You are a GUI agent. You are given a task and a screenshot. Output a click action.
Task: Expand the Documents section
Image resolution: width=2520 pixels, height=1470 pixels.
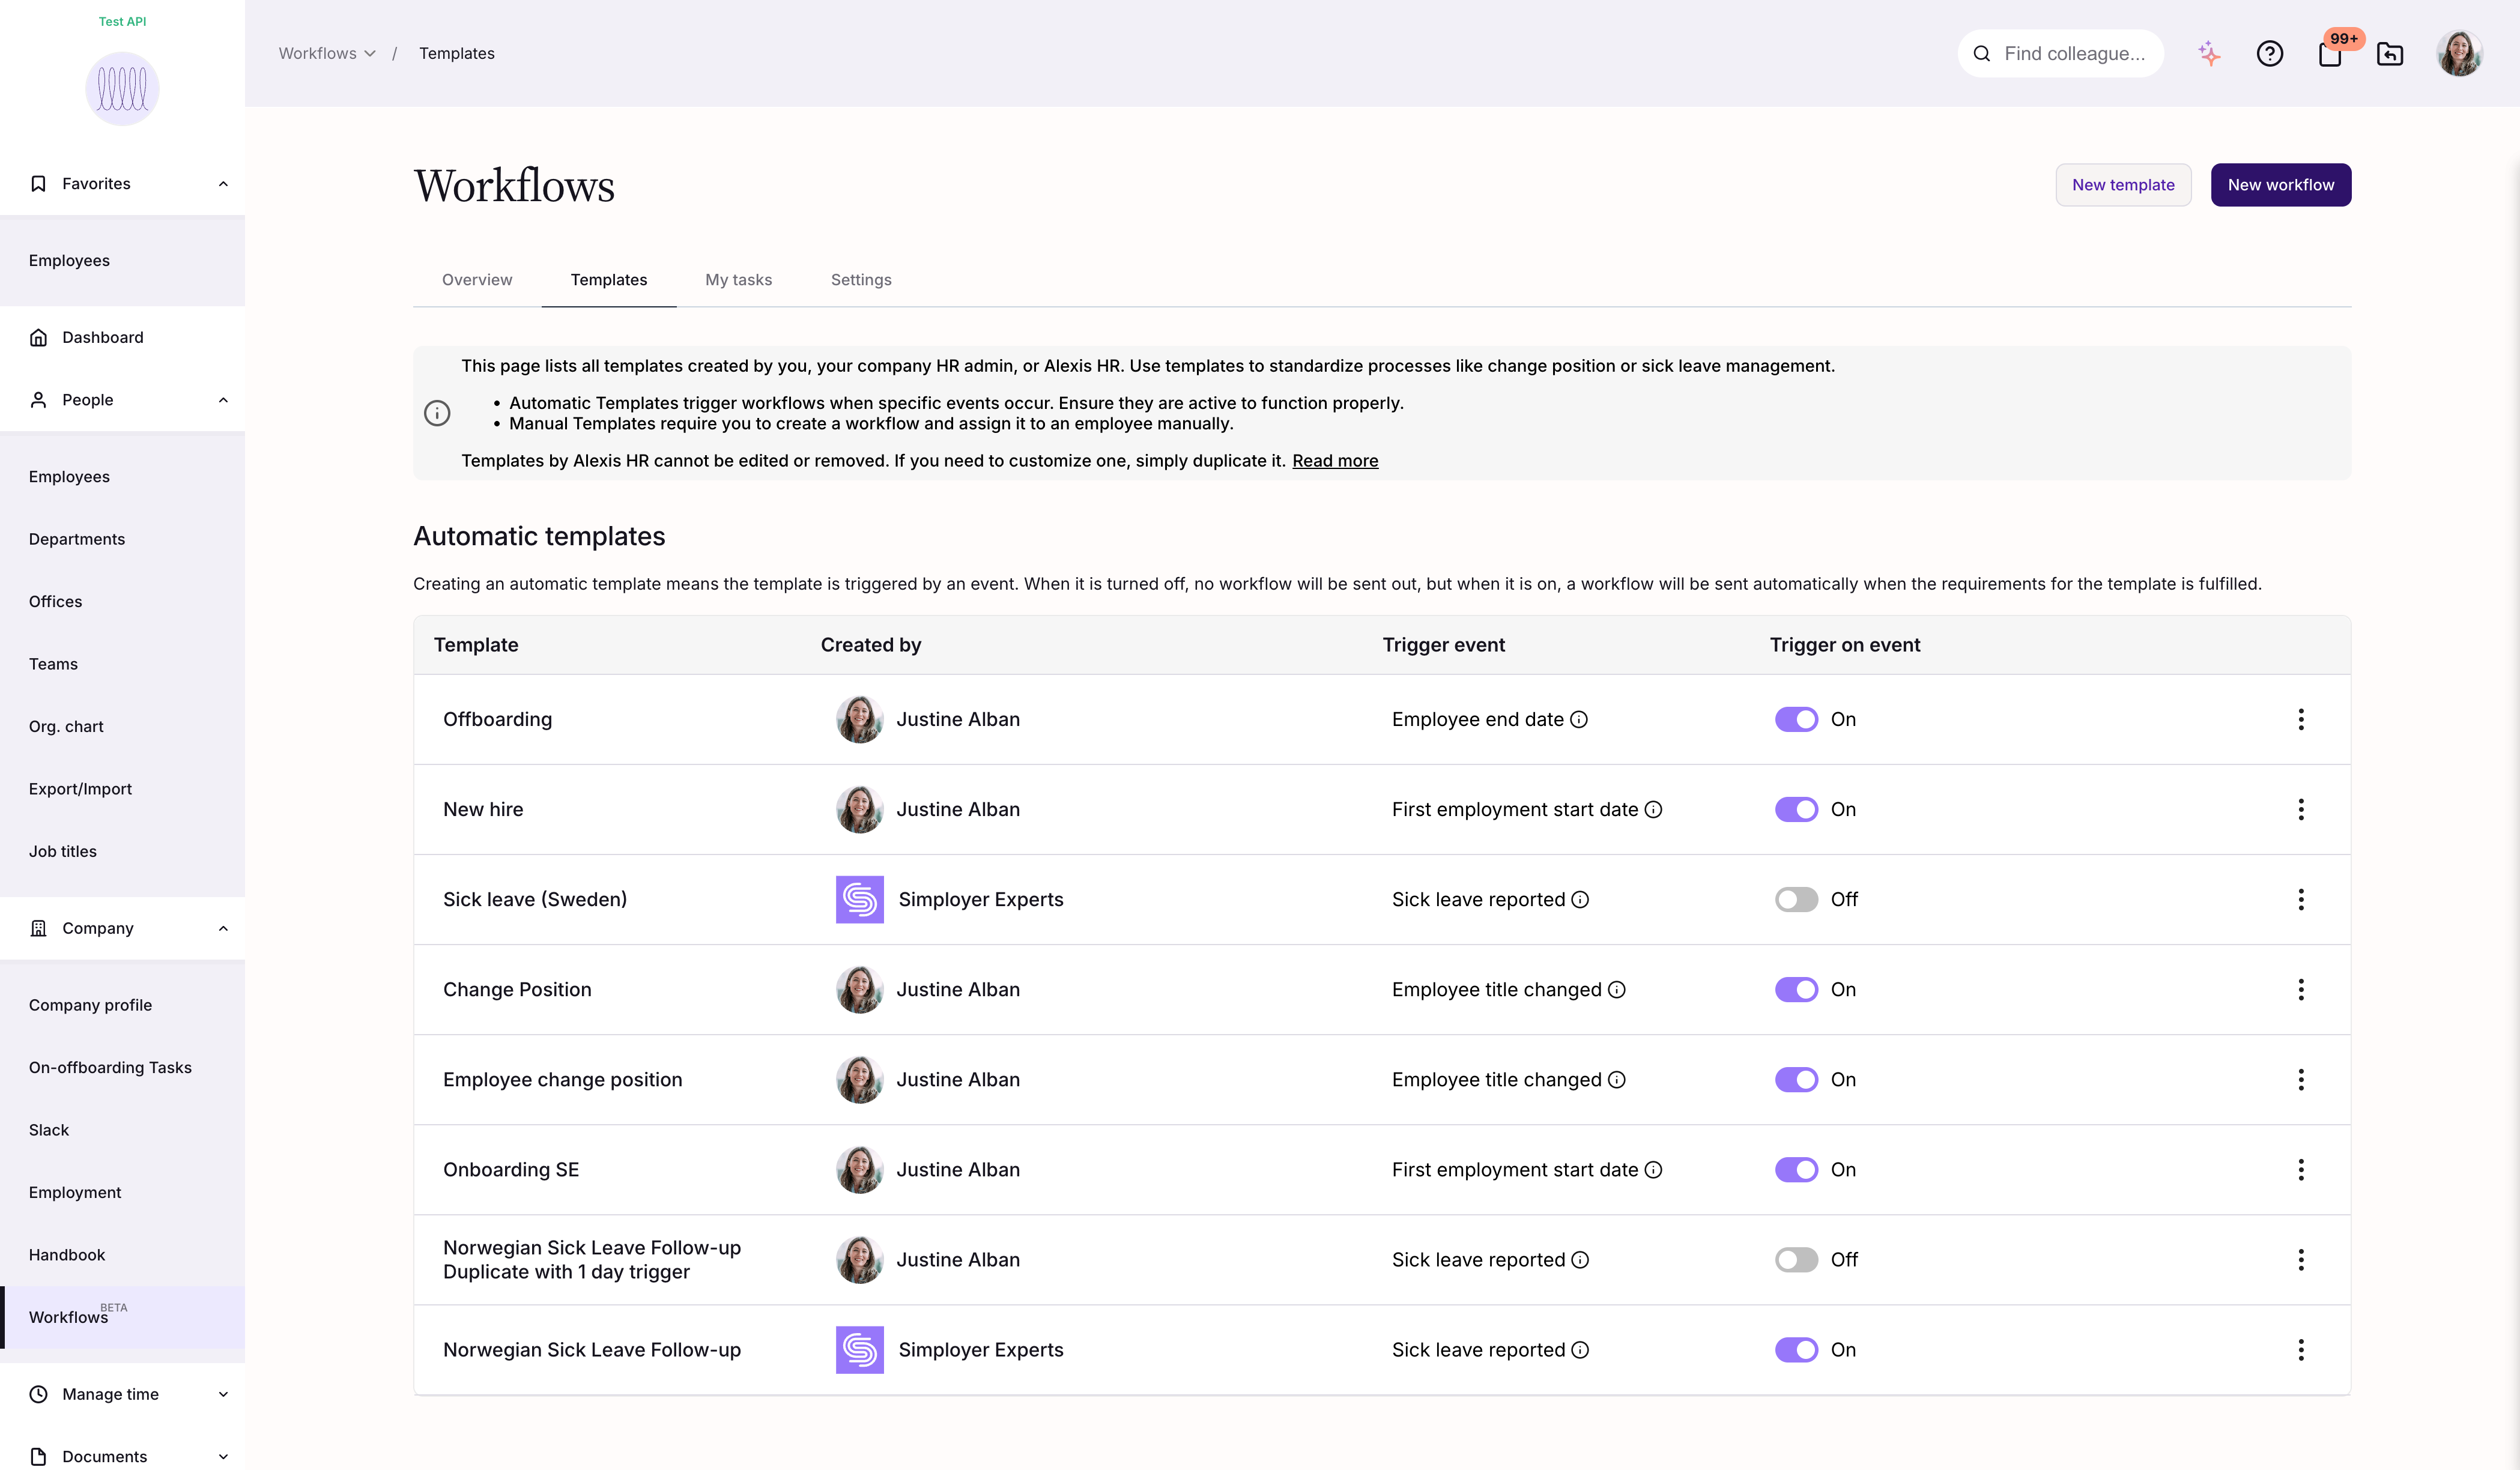223,1457
